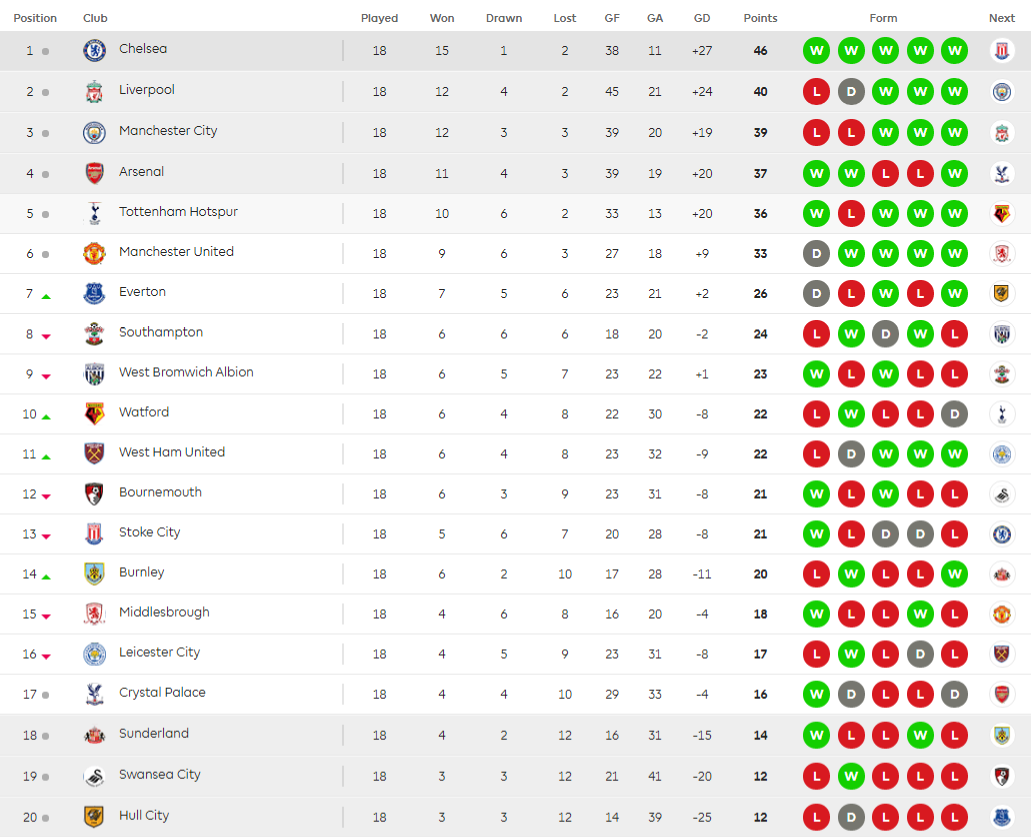This screenshot has height=837, width=1031.
Task: Click the GD column header
Action: coord(702,18)
